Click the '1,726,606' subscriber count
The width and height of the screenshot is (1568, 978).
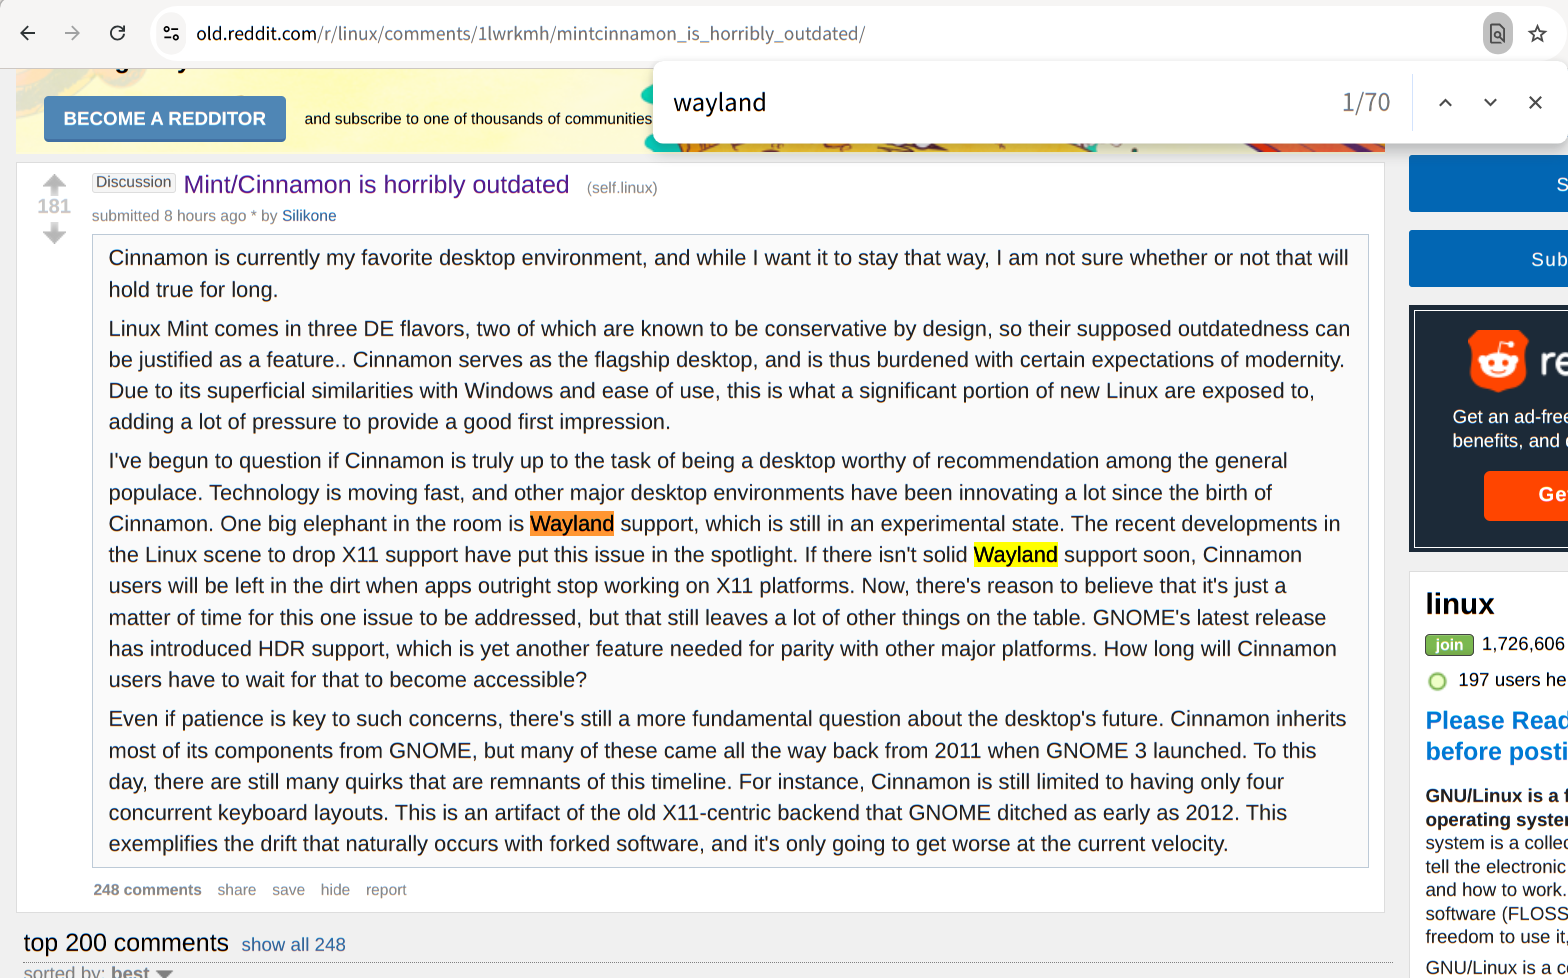tap(1523, 644)
